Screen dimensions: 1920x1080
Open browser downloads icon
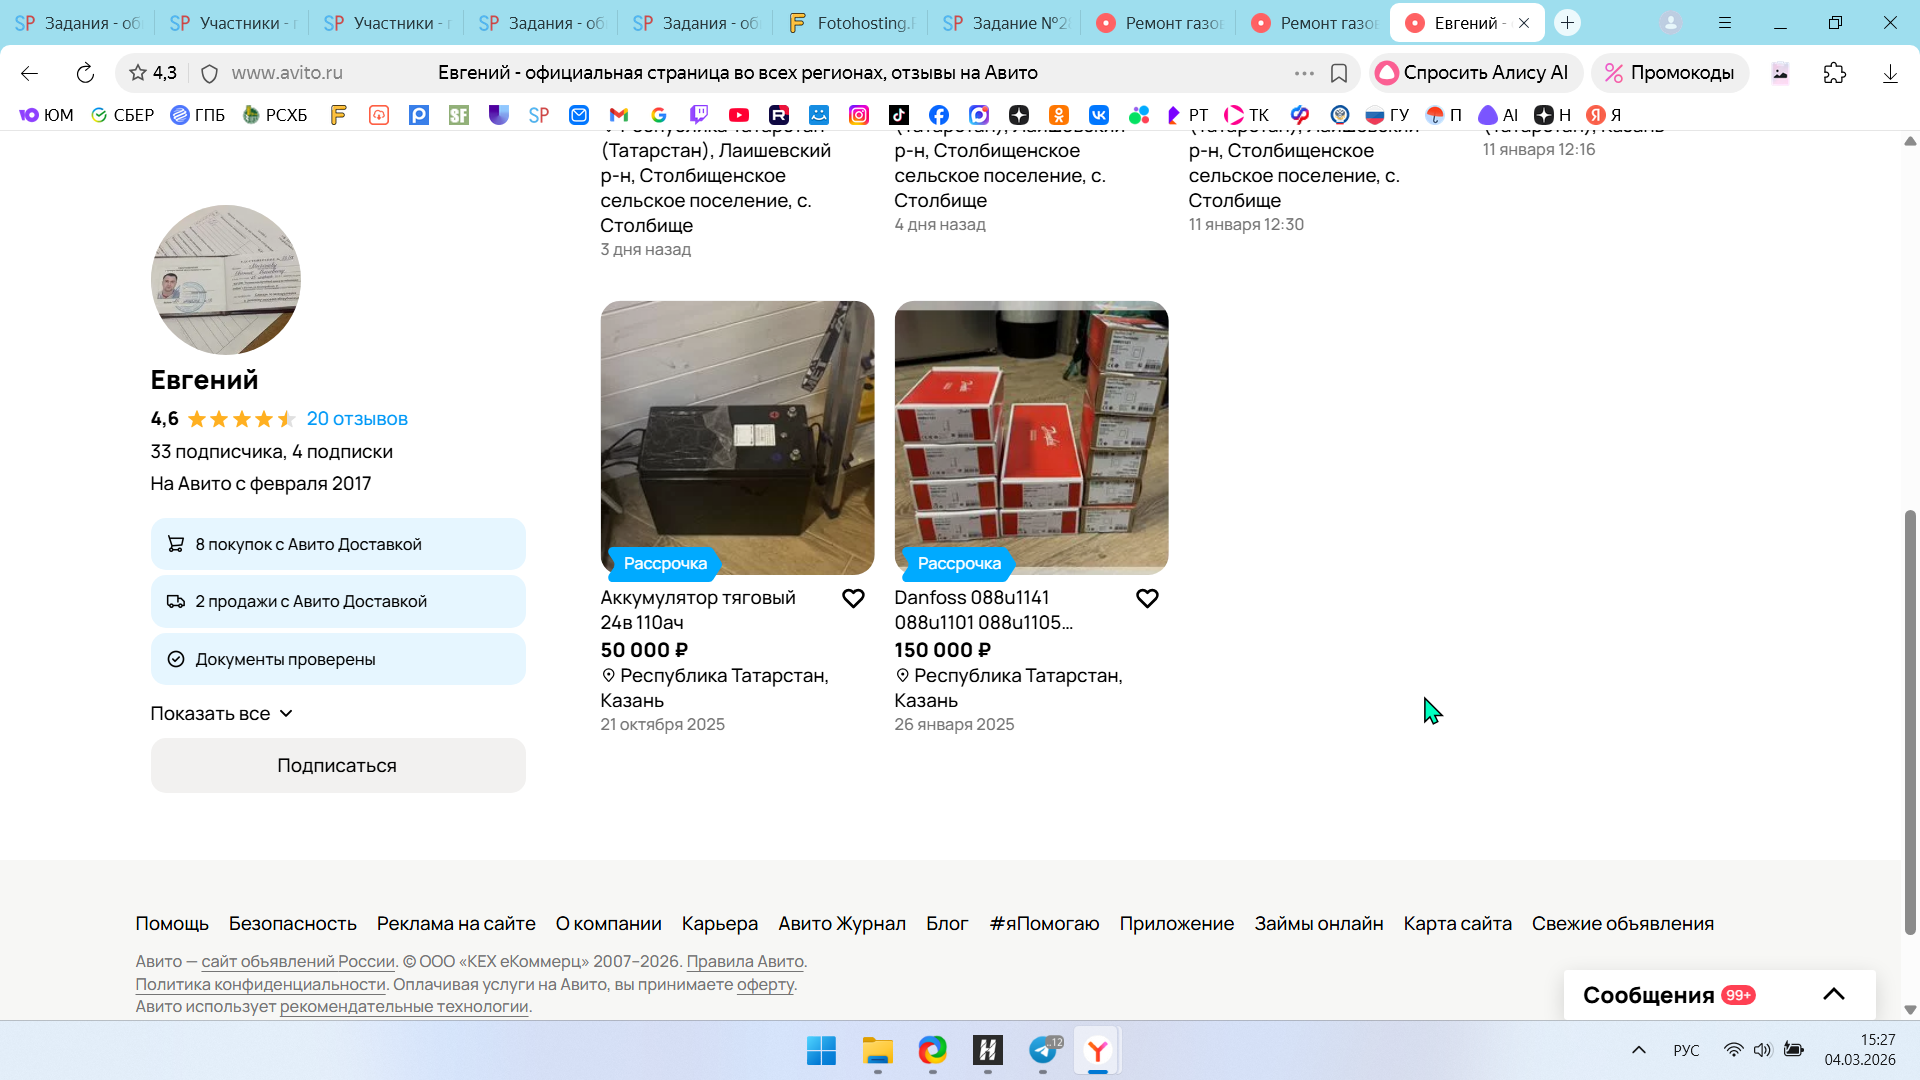pyautogui.click(x=1889, y=73)
